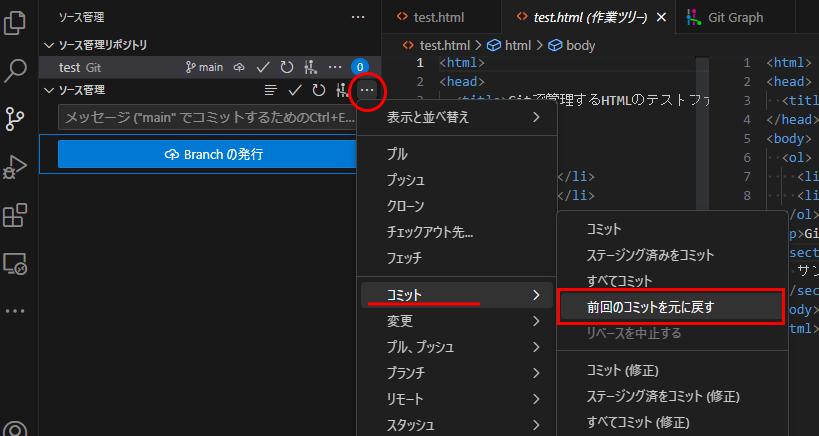Expand the 変更 submenu
Viewport: 819px width, 436px height.
(457, 321)
